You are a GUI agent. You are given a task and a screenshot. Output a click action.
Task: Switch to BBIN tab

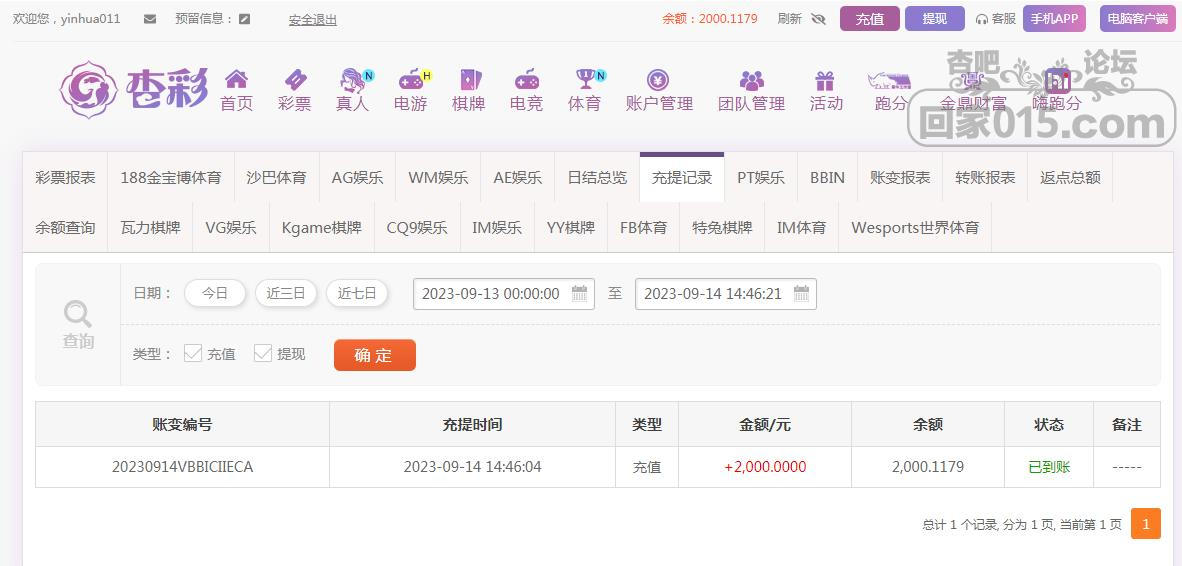click(x=828, y=178)
